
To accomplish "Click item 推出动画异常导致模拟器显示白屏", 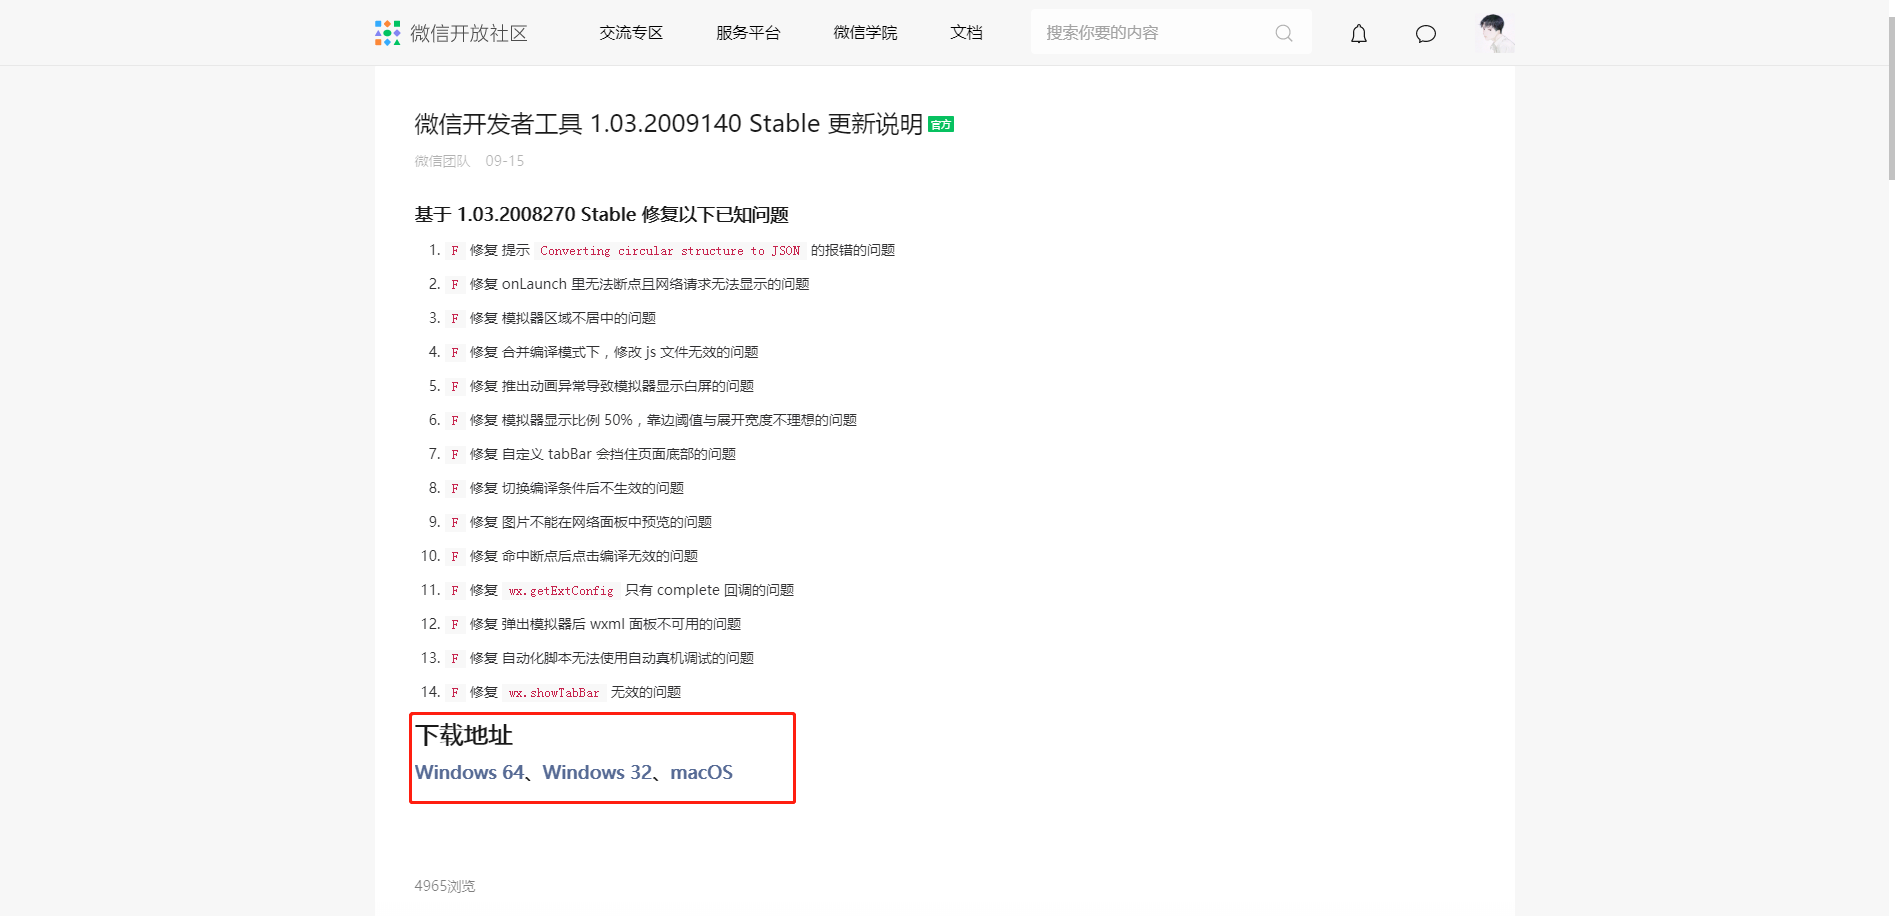I will pyautogui.click(x=612, y=386).
